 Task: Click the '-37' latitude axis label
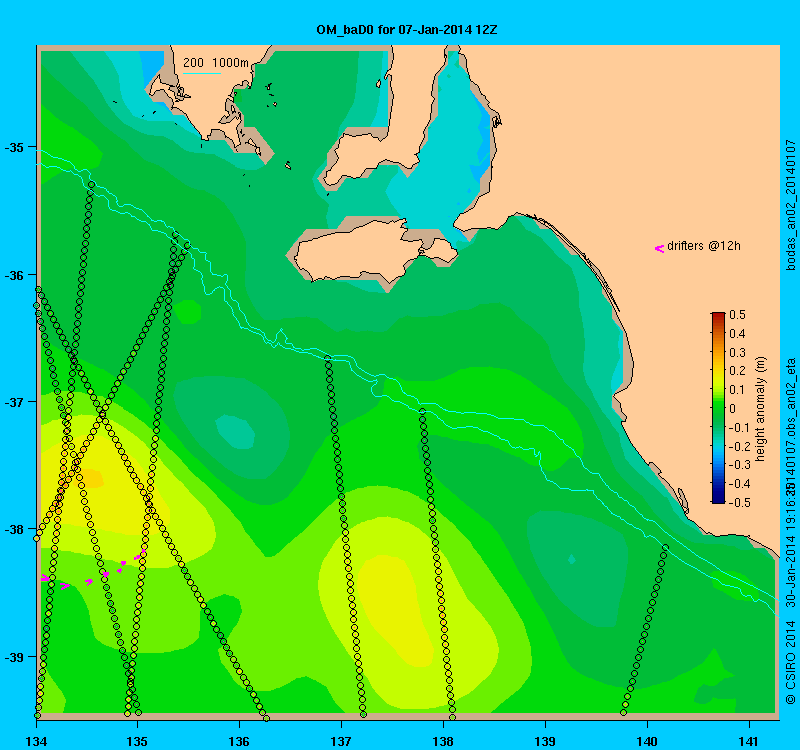tap(14, 402)
